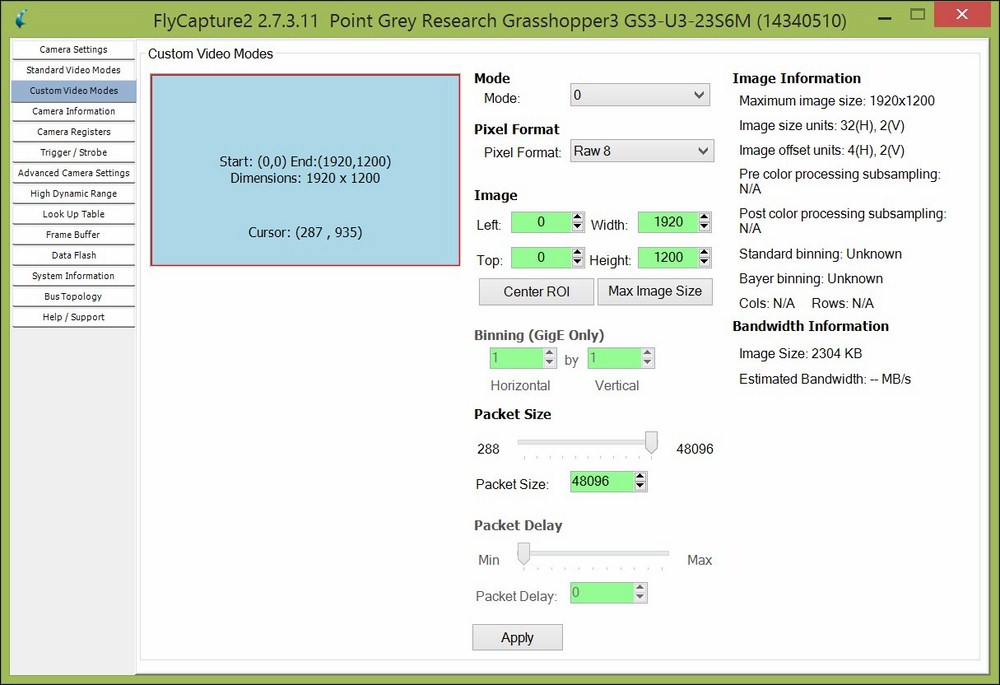
Task: Click the Apply button
Action: [517, 638]
